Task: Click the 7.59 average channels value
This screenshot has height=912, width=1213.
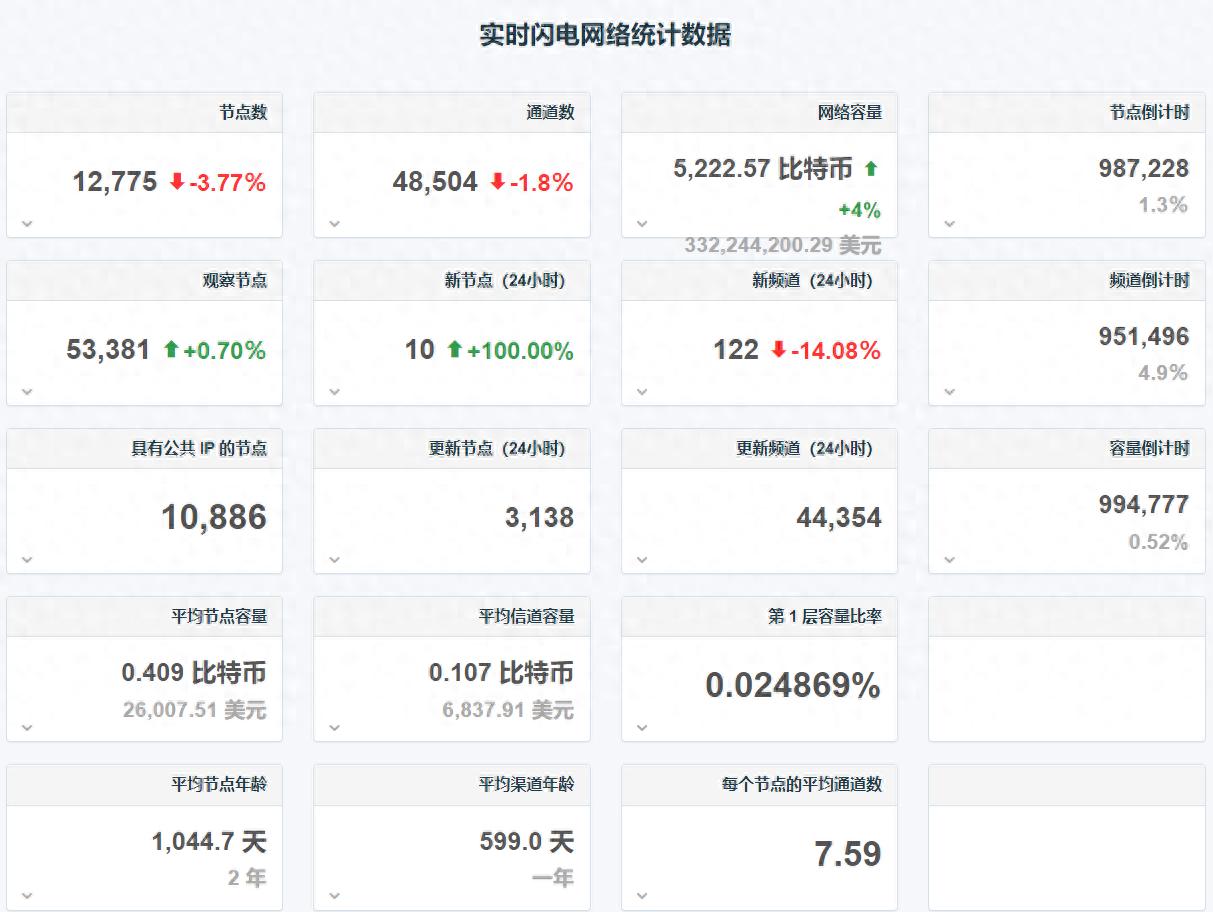Action: (848, 854)
